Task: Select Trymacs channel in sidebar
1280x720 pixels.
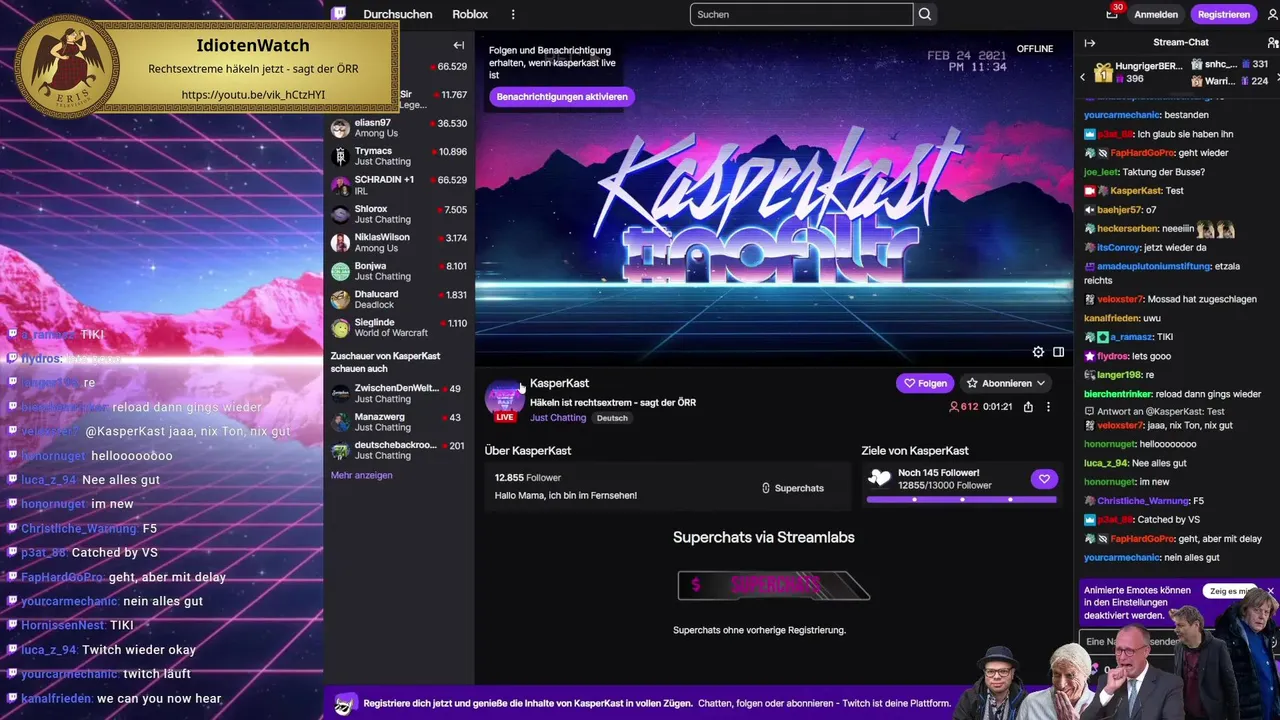Action: point(399,156)
